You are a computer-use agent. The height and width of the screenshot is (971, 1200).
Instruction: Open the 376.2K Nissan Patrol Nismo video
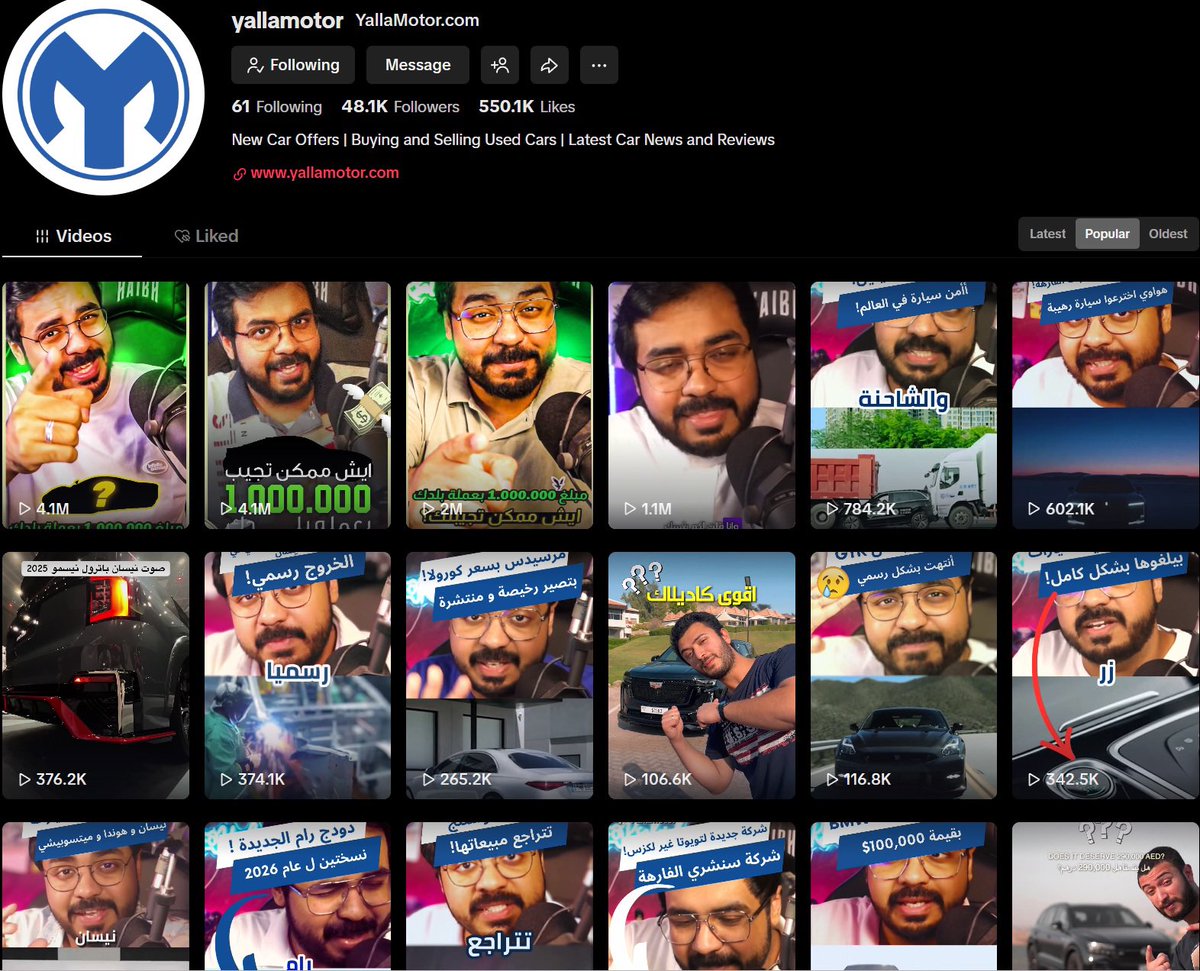[x=95, y=675]
